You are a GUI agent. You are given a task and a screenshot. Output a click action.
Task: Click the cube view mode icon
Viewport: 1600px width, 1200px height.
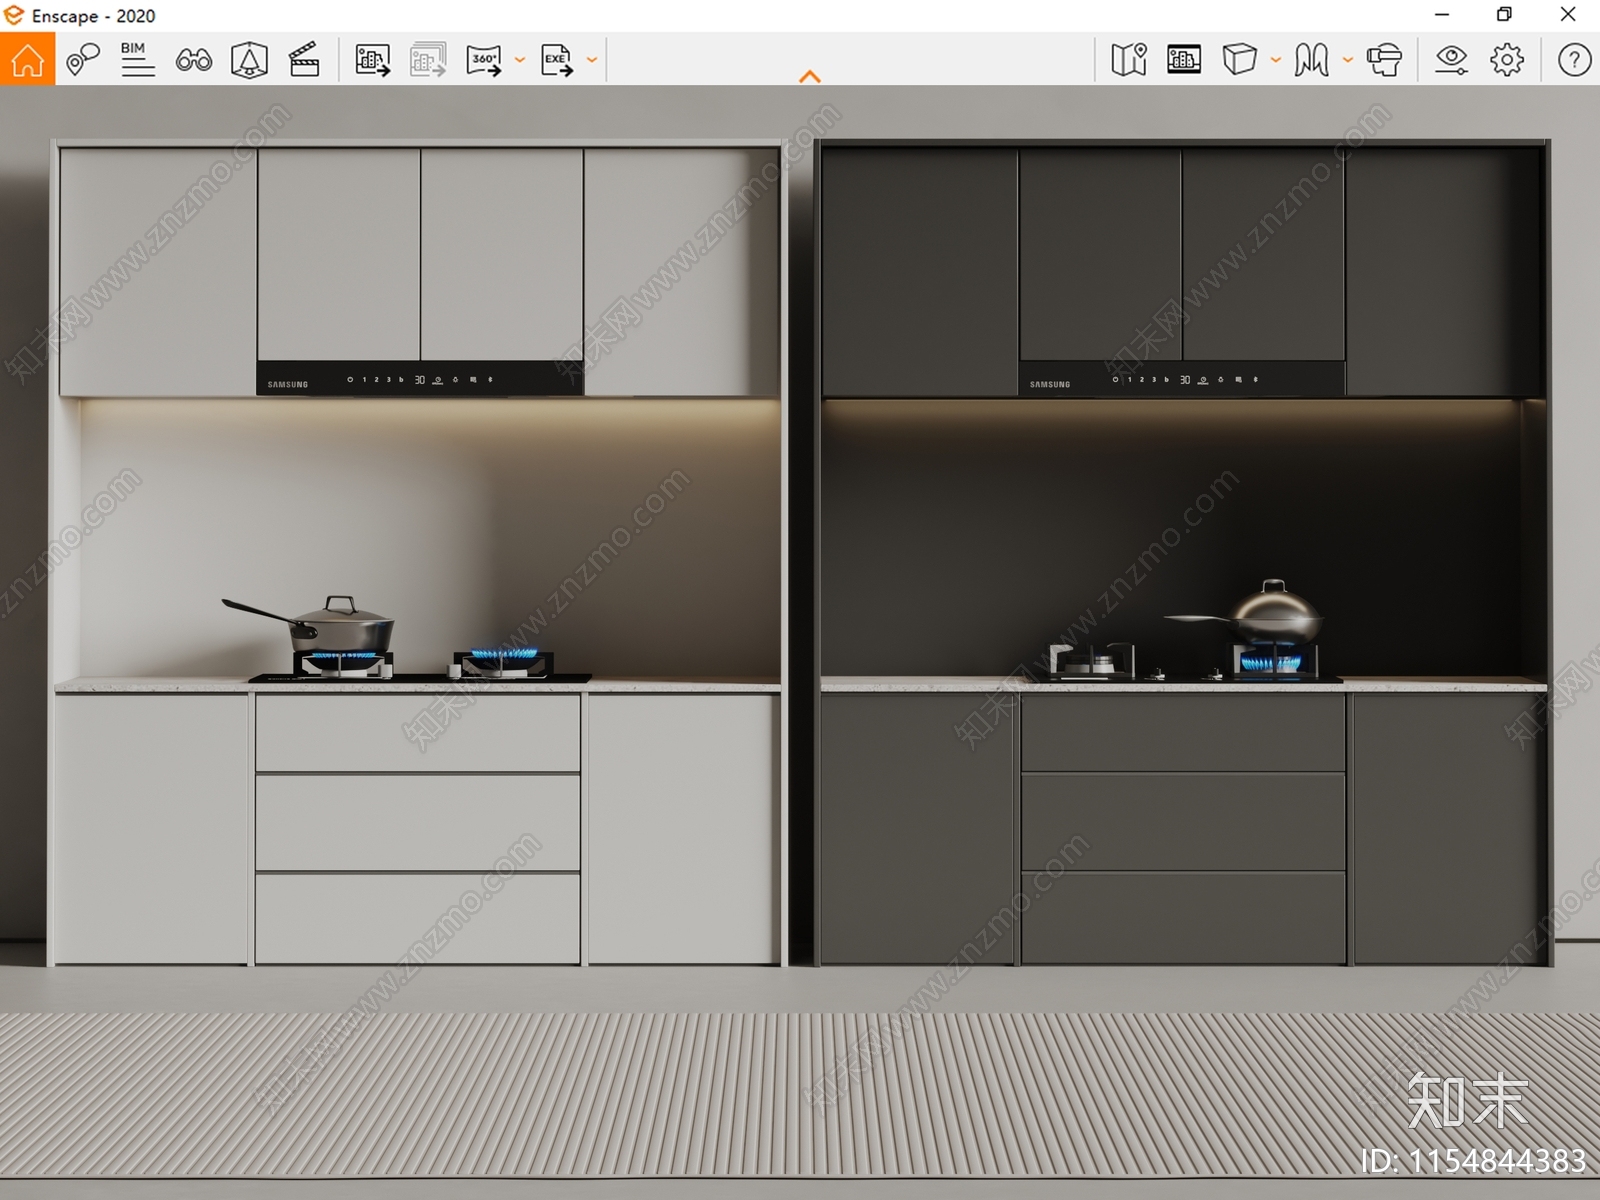point(1239,59)
